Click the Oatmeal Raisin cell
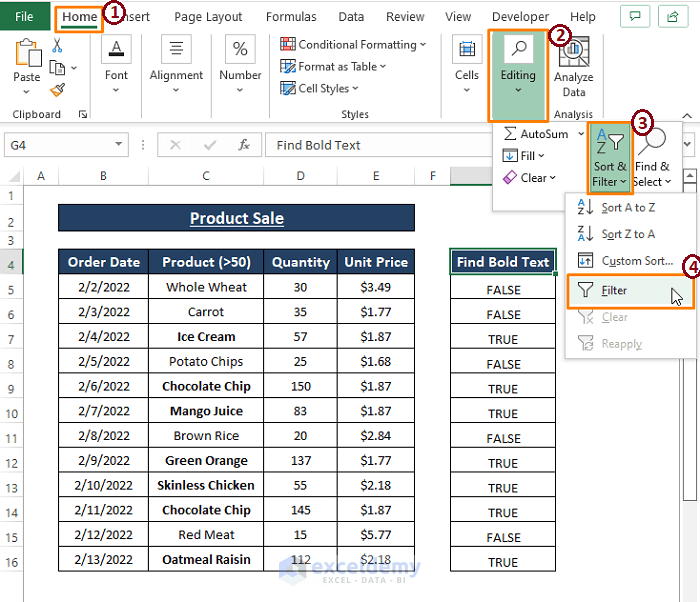Screen dimensions: 700x602 206,559
